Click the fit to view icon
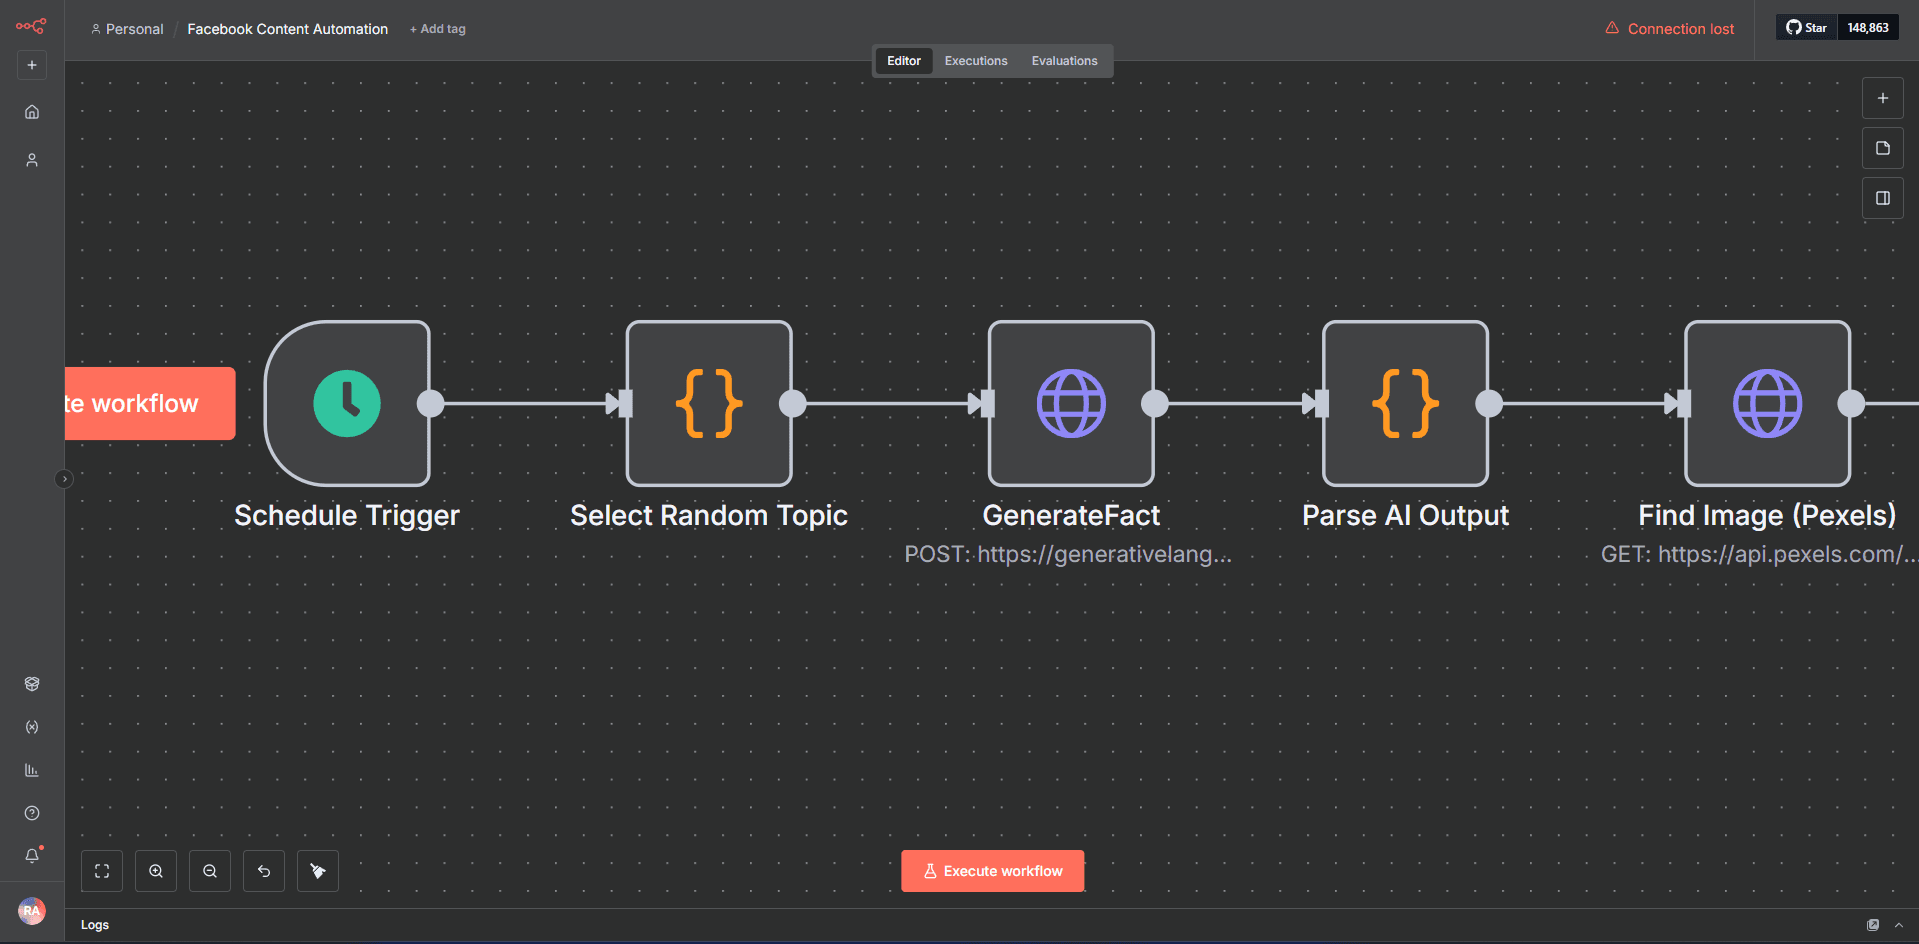The height and width of the screenshot is (944, 1919). coord(102,871)
